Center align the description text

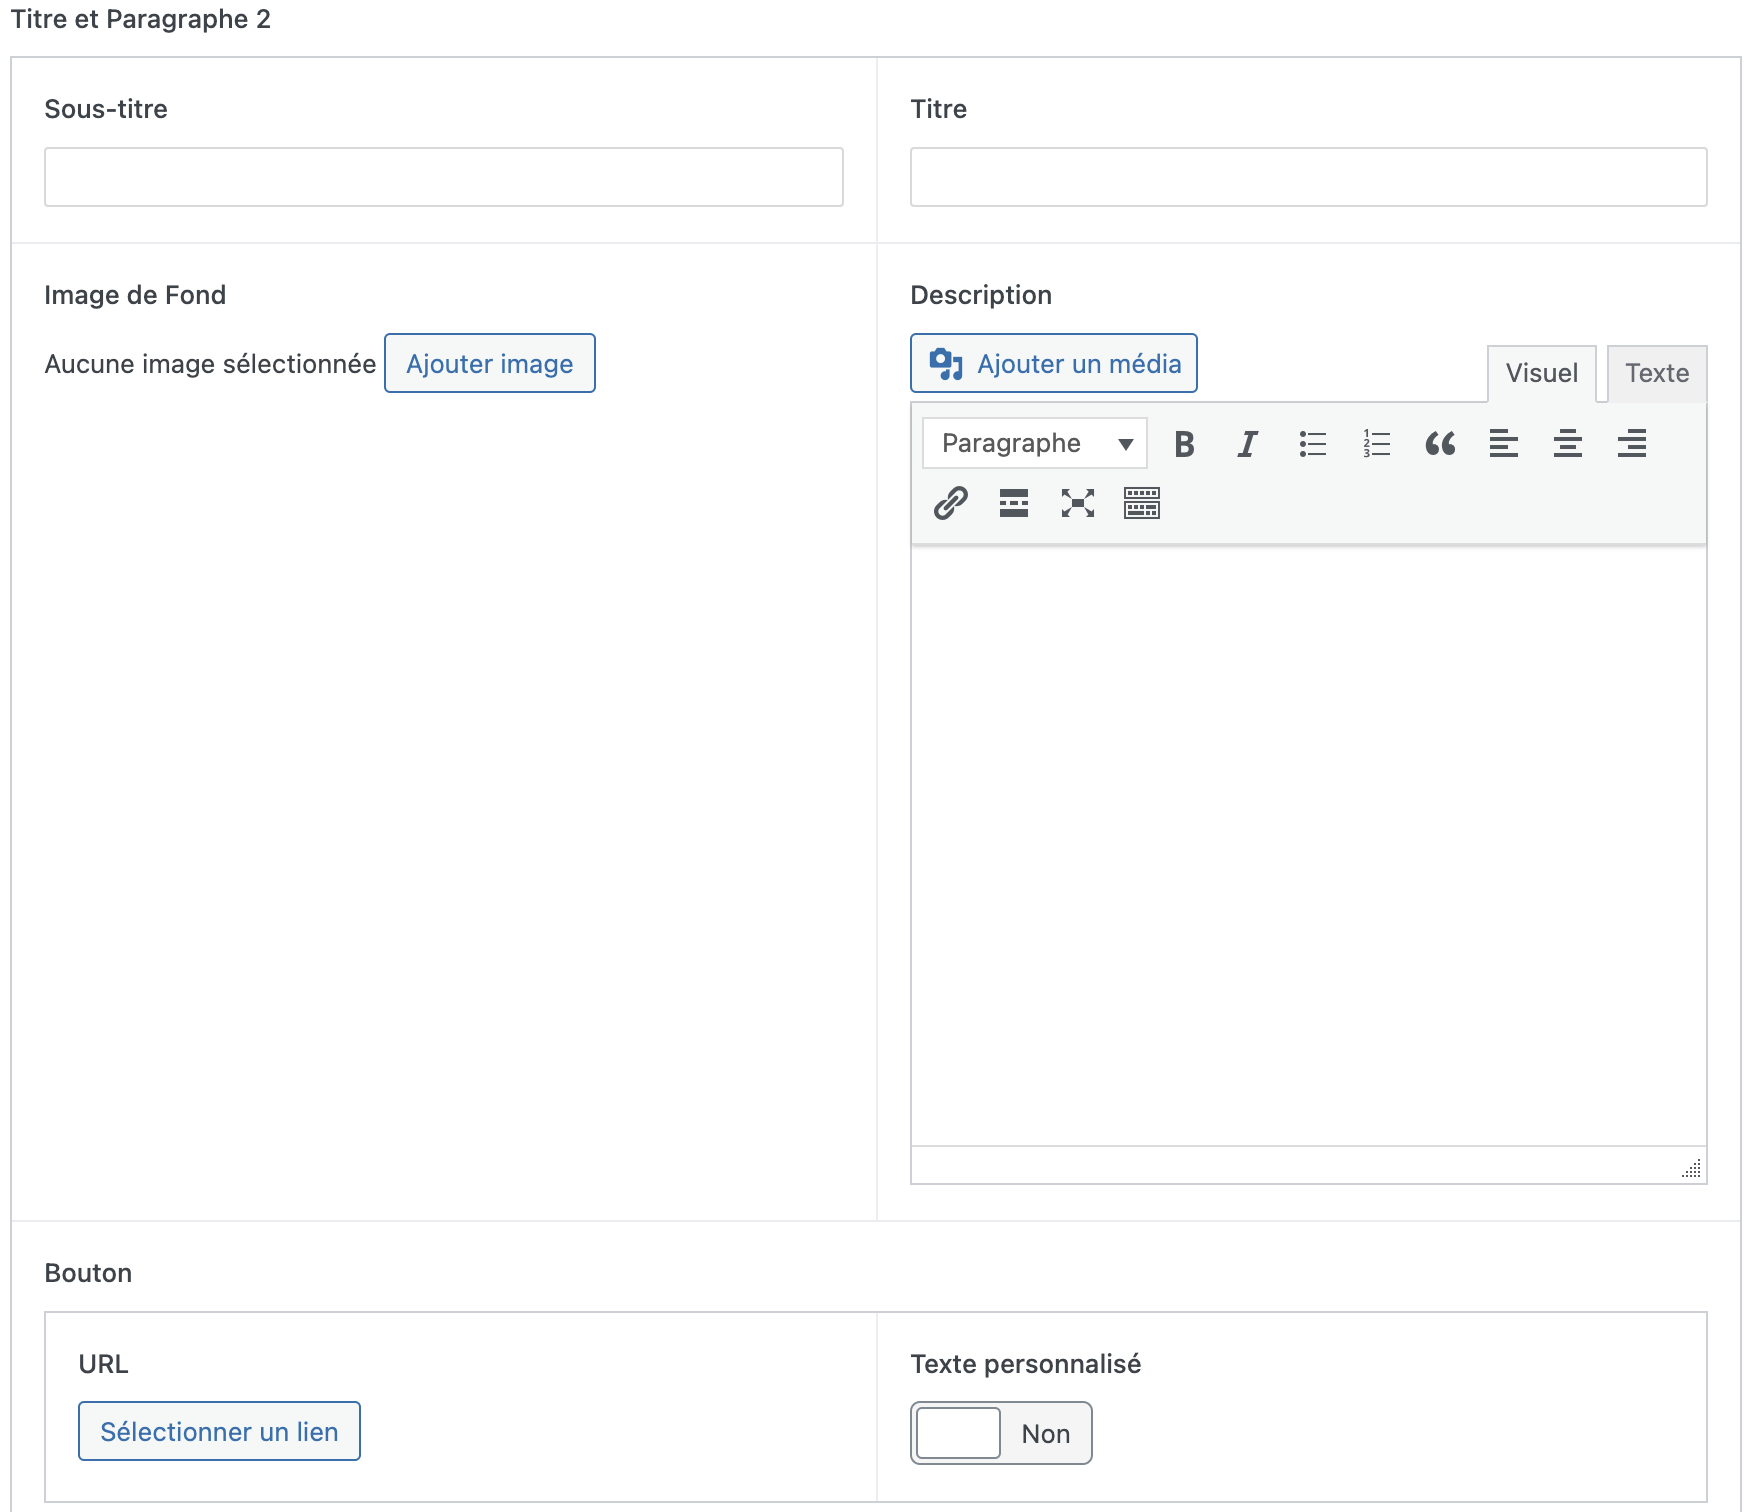point(1567,444)
